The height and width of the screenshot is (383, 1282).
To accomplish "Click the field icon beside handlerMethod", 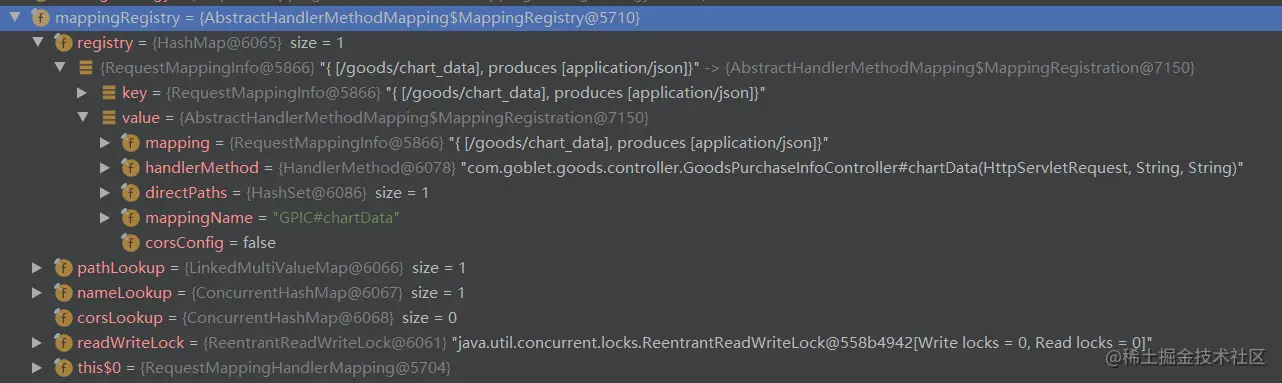I will (131, 167).
